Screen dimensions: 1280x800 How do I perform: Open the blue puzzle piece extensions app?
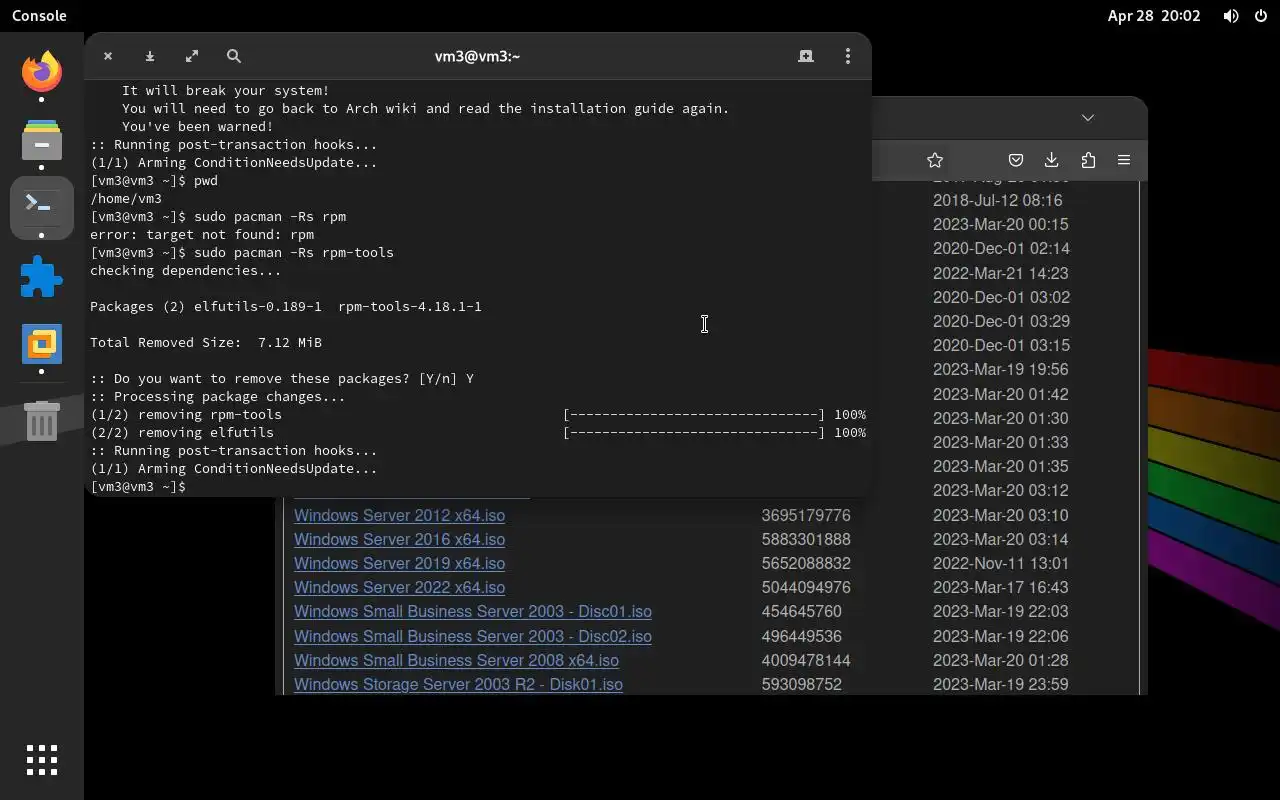tap(42, 277)
